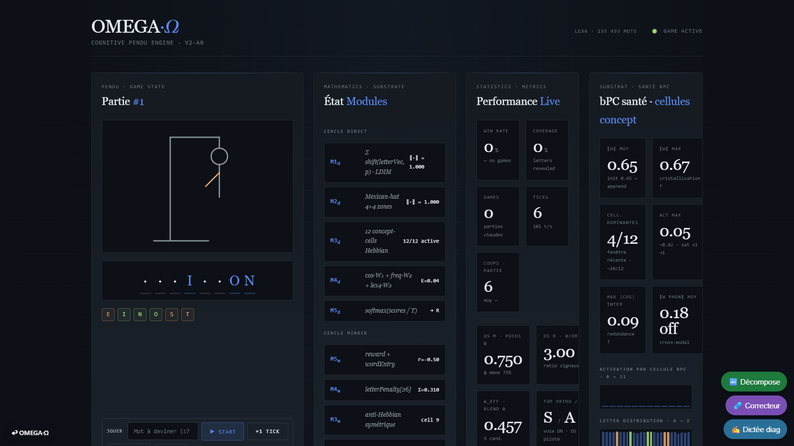The width and height of the screenshot is (794, 446).
Task: Focus the 'Mot à deviner' input field
Action: (163, 431)
